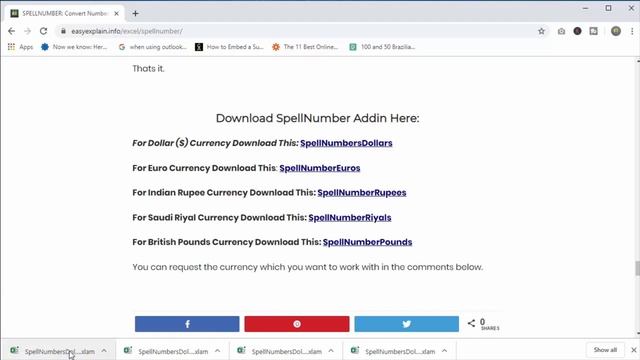This screenshot has height=360, width=640.
Task: Click the 'Download SpellNumber Addin Here:' heading
Action: point(318,118)
